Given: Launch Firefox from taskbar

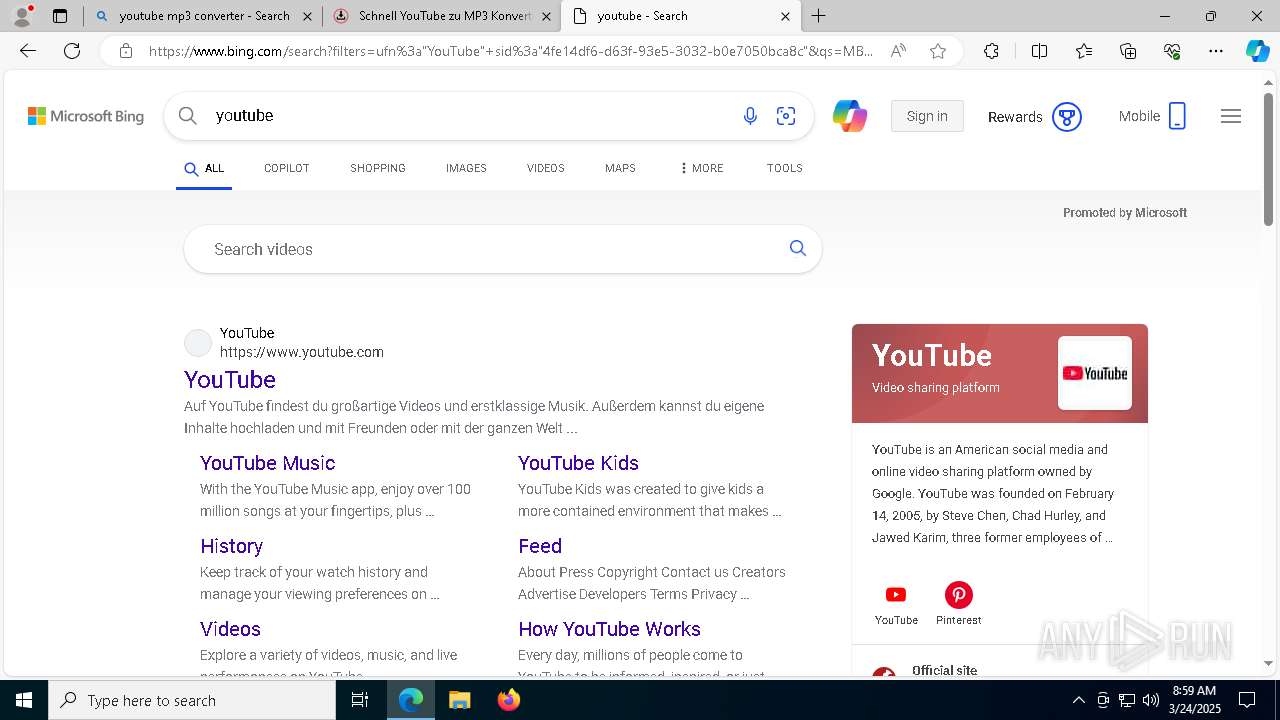Looking at the screenshot, I should (509, 700).
